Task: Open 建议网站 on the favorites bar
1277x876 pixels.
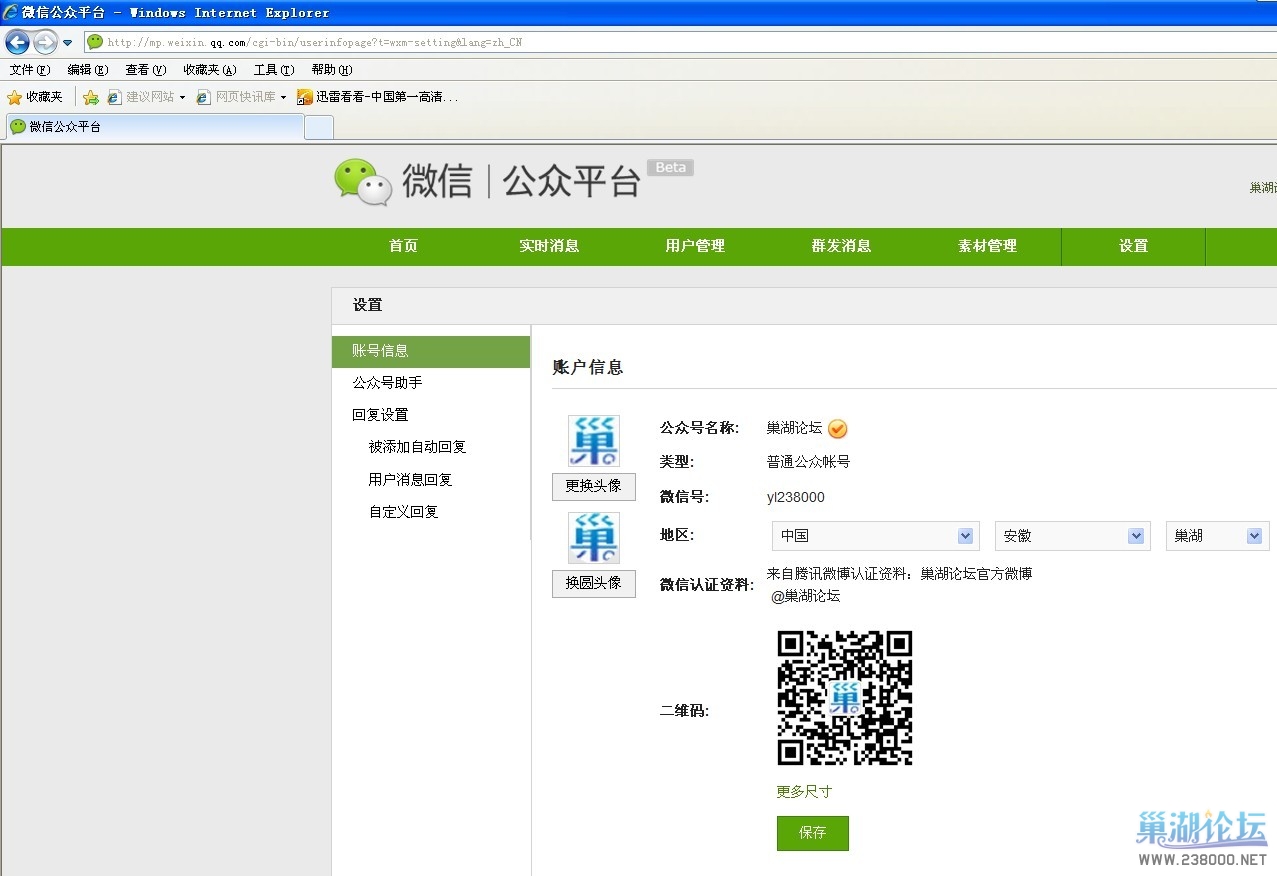Action: [148, 97]
